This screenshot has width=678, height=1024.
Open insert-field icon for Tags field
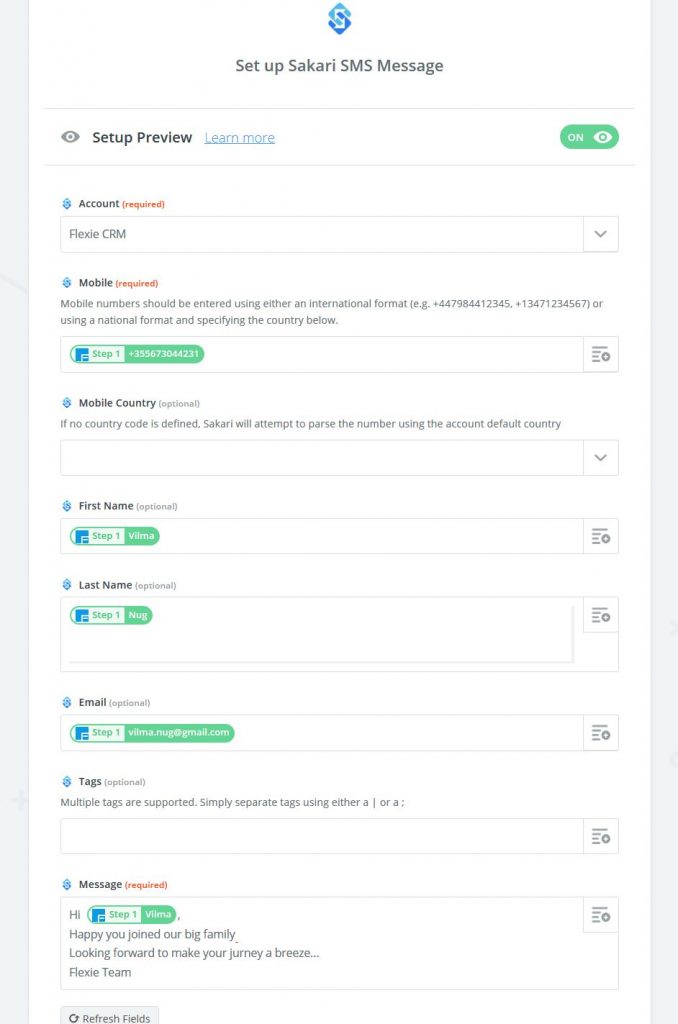600,836
